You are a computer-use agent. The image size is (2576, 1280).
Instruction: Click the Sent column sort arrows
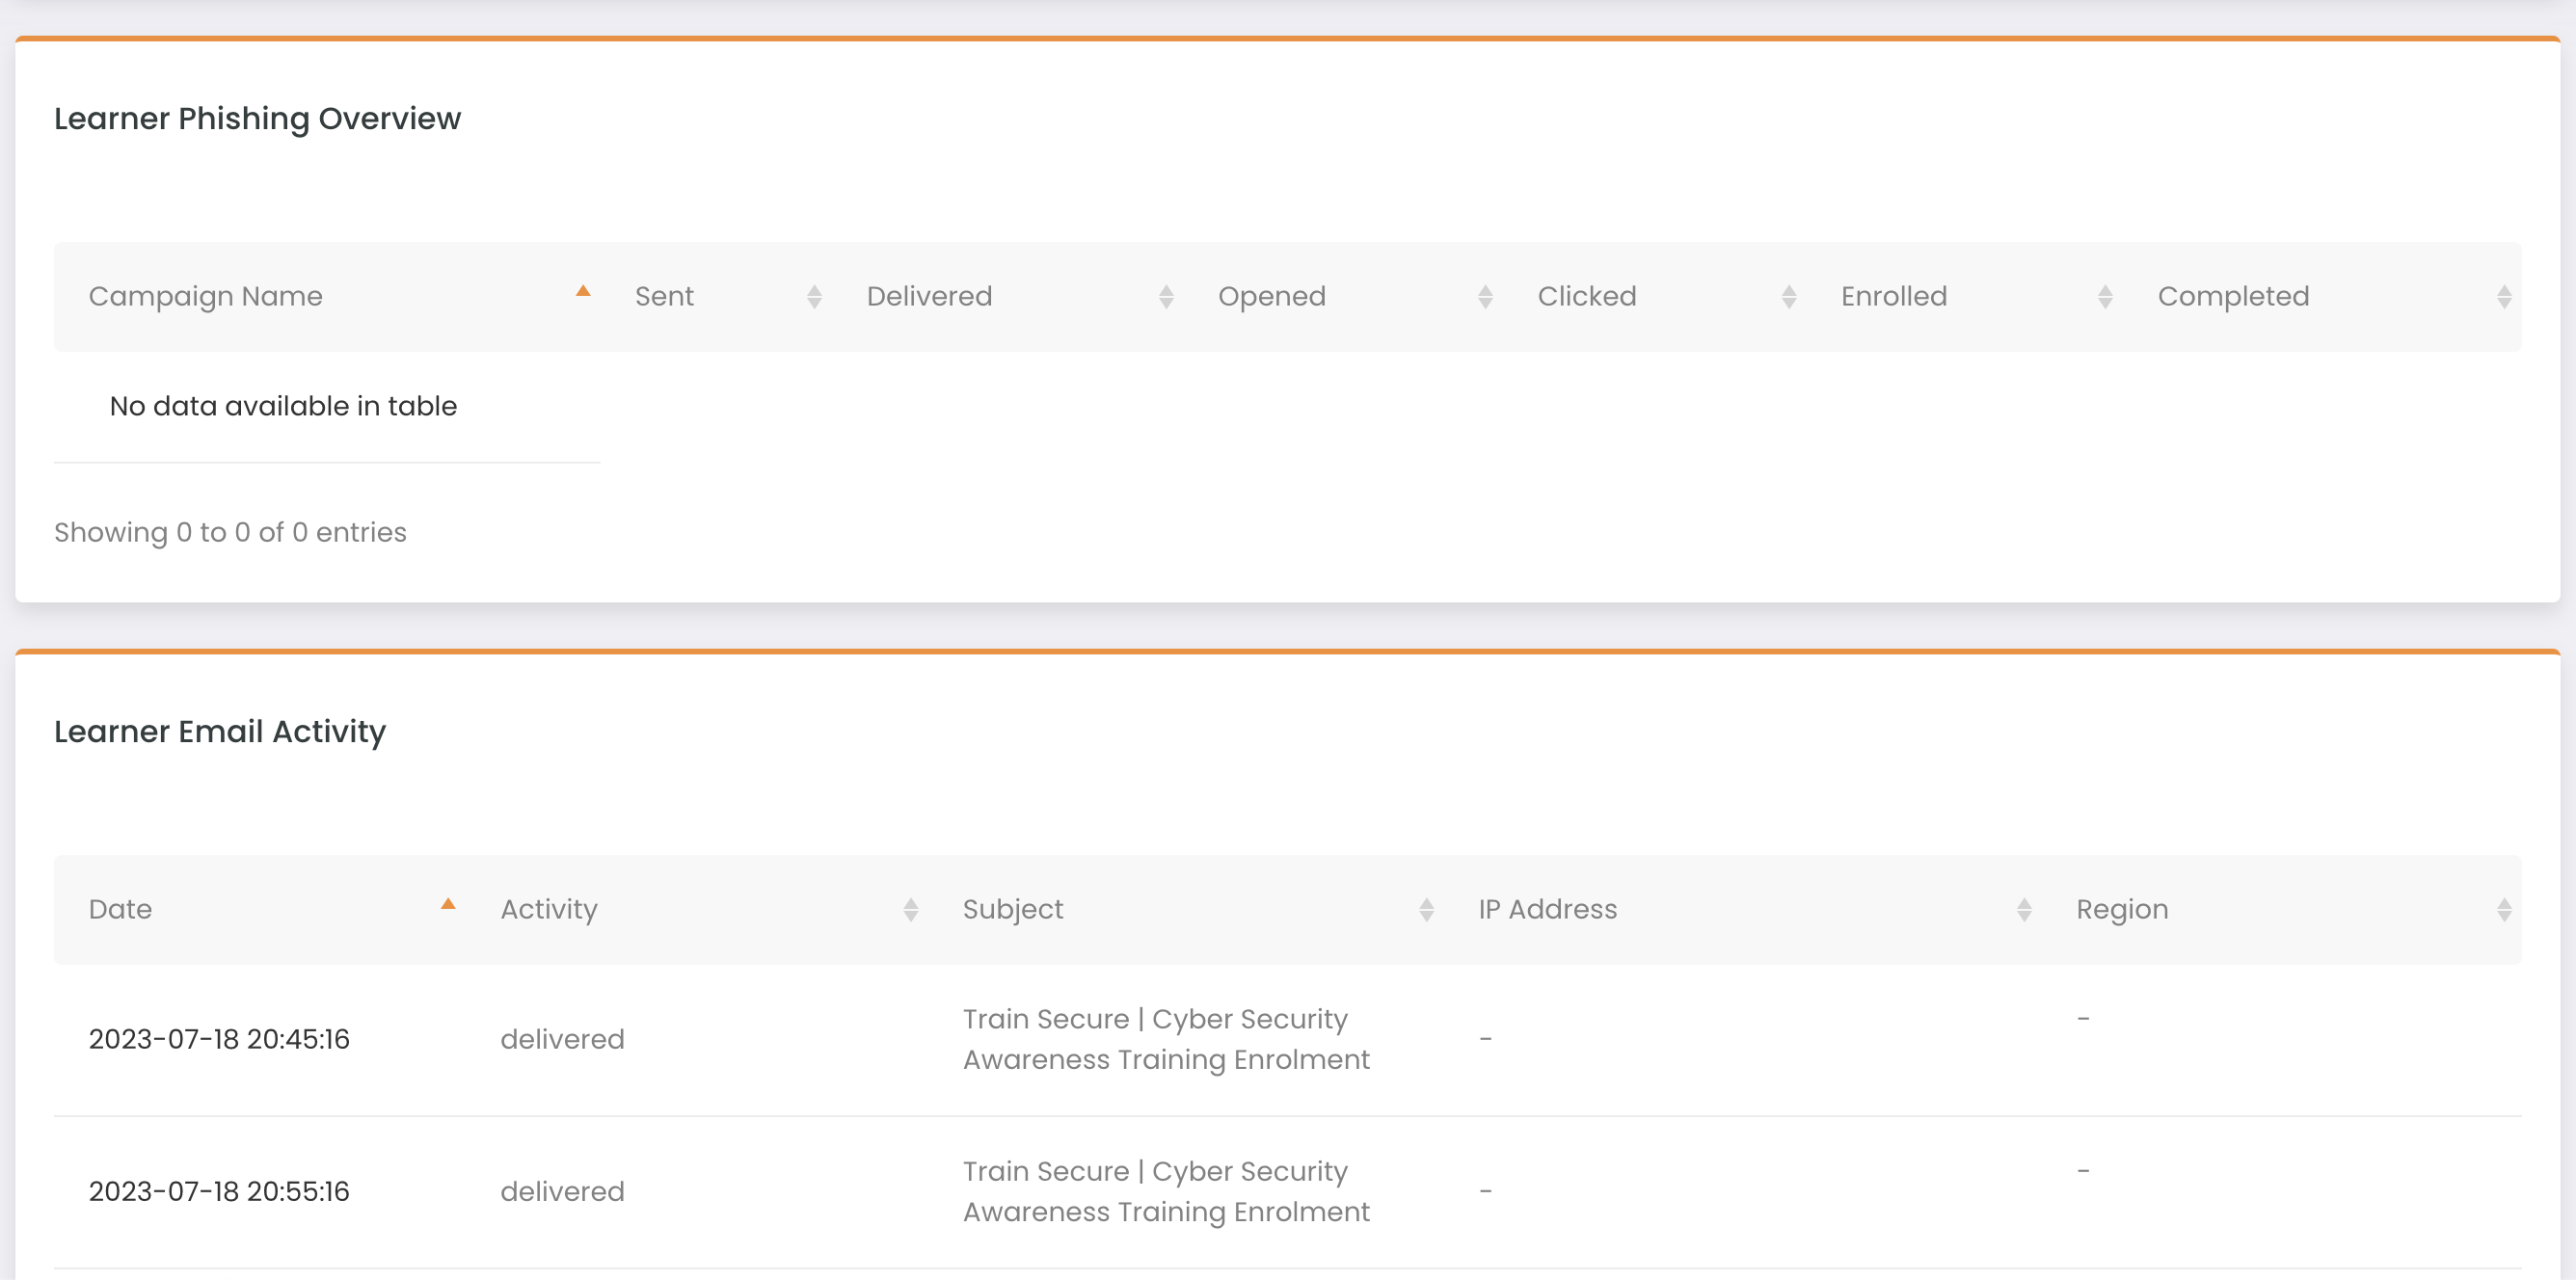pyautogui.click(x=814, y=297)
